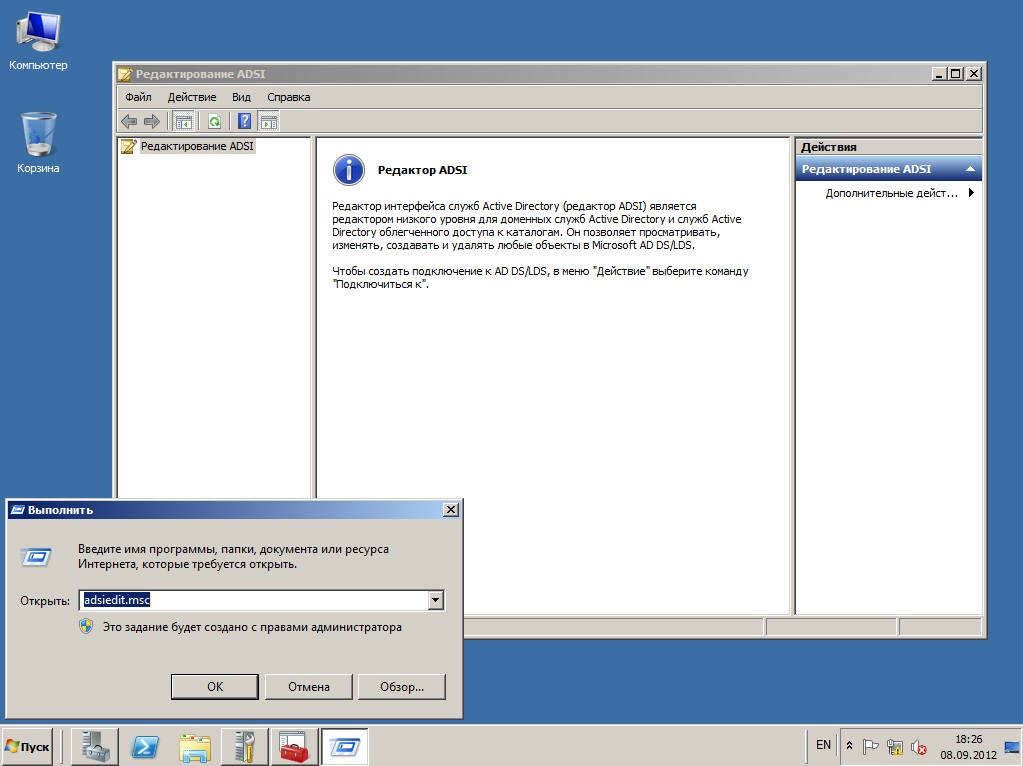Collapse the Редактирование ADSI actions section

point(970,169)
